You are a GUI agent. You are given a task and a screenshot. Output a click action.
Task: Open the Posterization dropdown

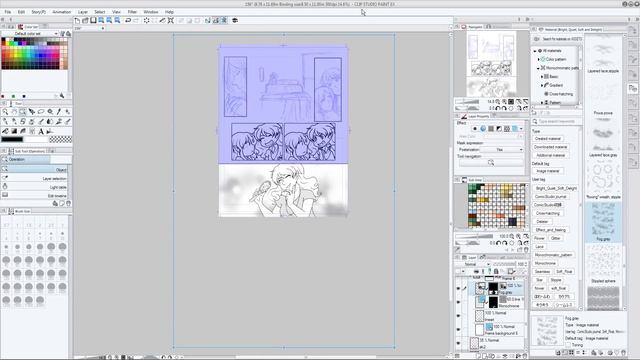(x=502, y=150)
